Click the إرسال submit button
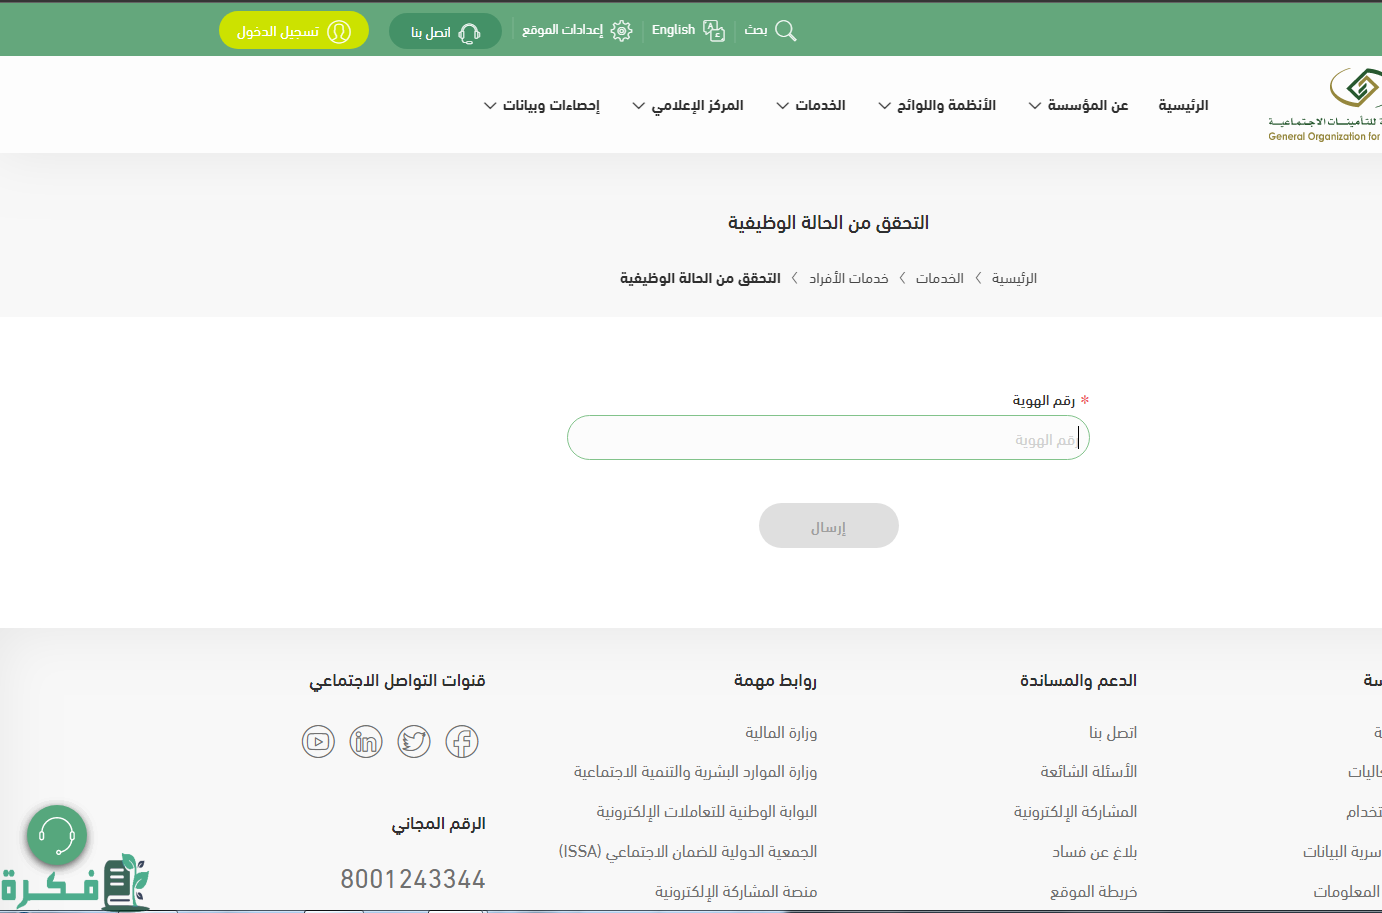This screenshot has width=1382, height=913. coord(828,526)
